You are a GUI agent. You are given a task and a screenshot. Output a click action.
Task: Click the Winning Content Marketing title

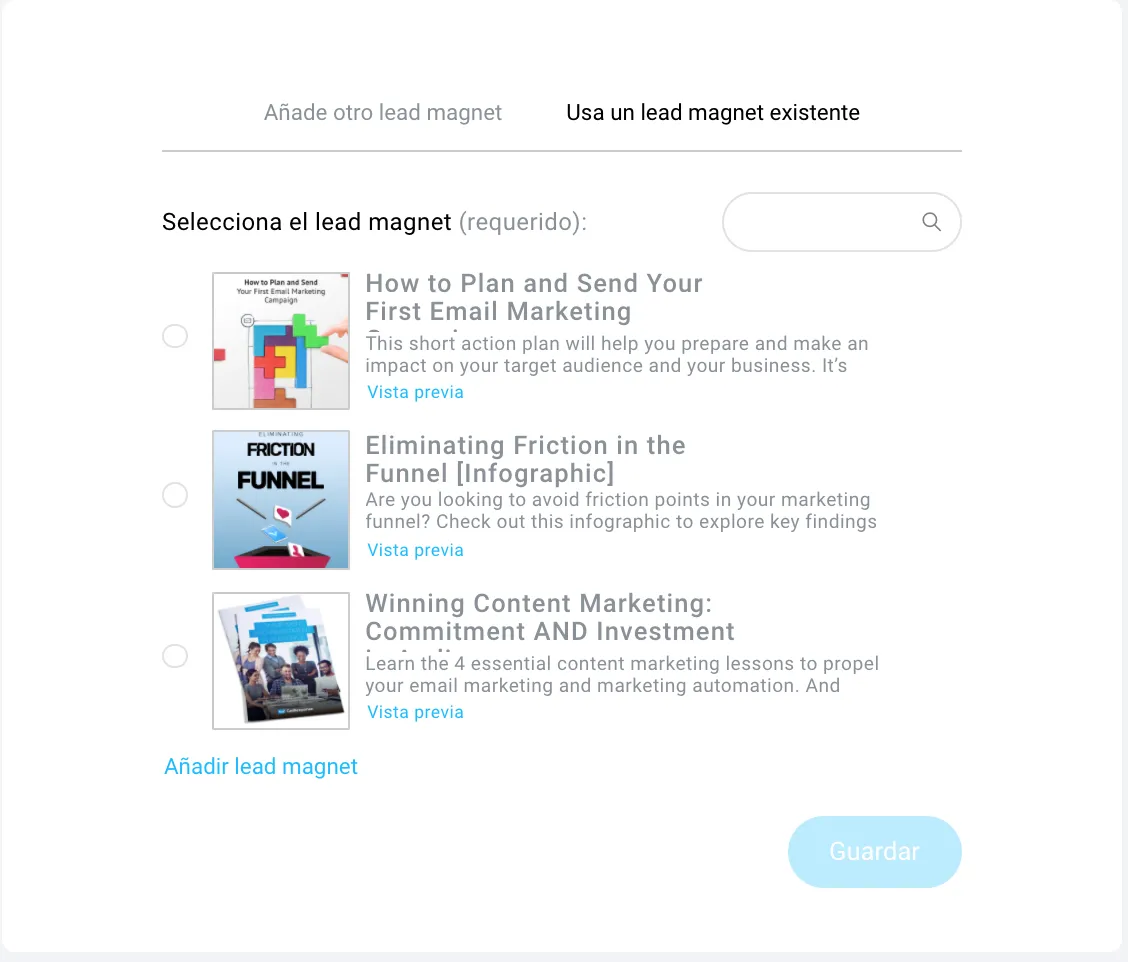point(550,617)
